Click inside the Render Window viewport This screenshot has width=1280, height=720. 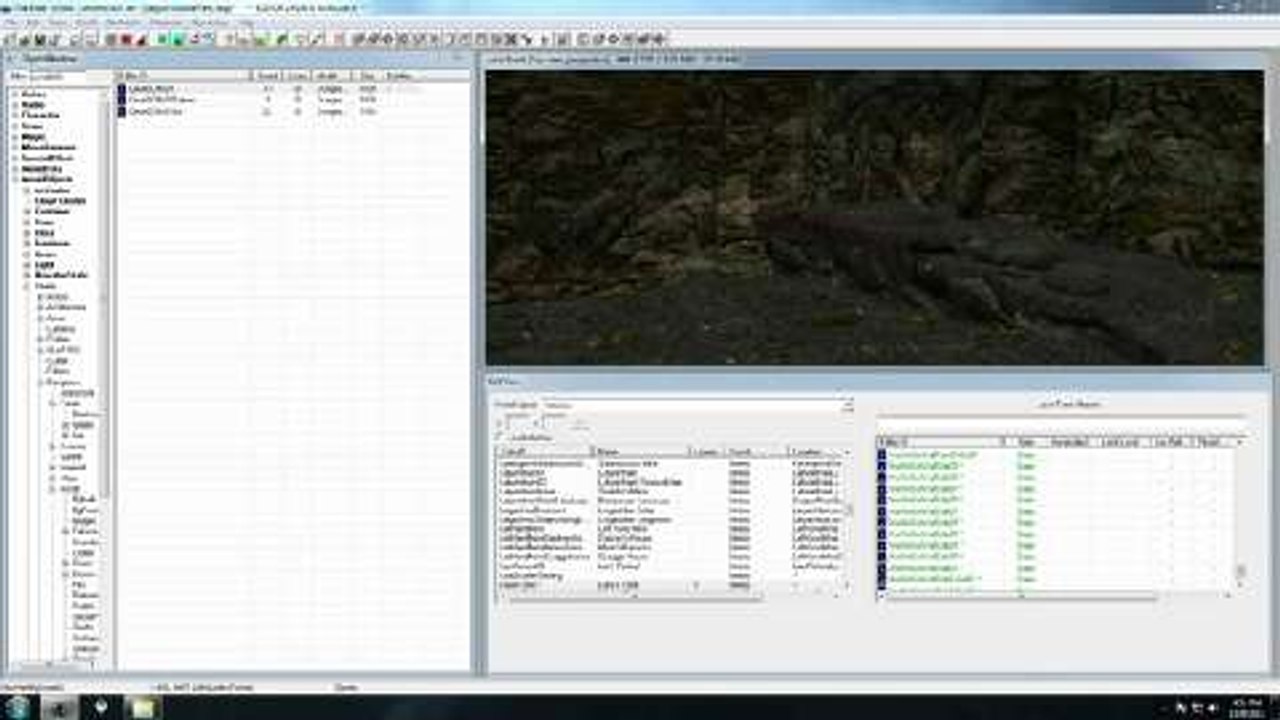point(874,217)
